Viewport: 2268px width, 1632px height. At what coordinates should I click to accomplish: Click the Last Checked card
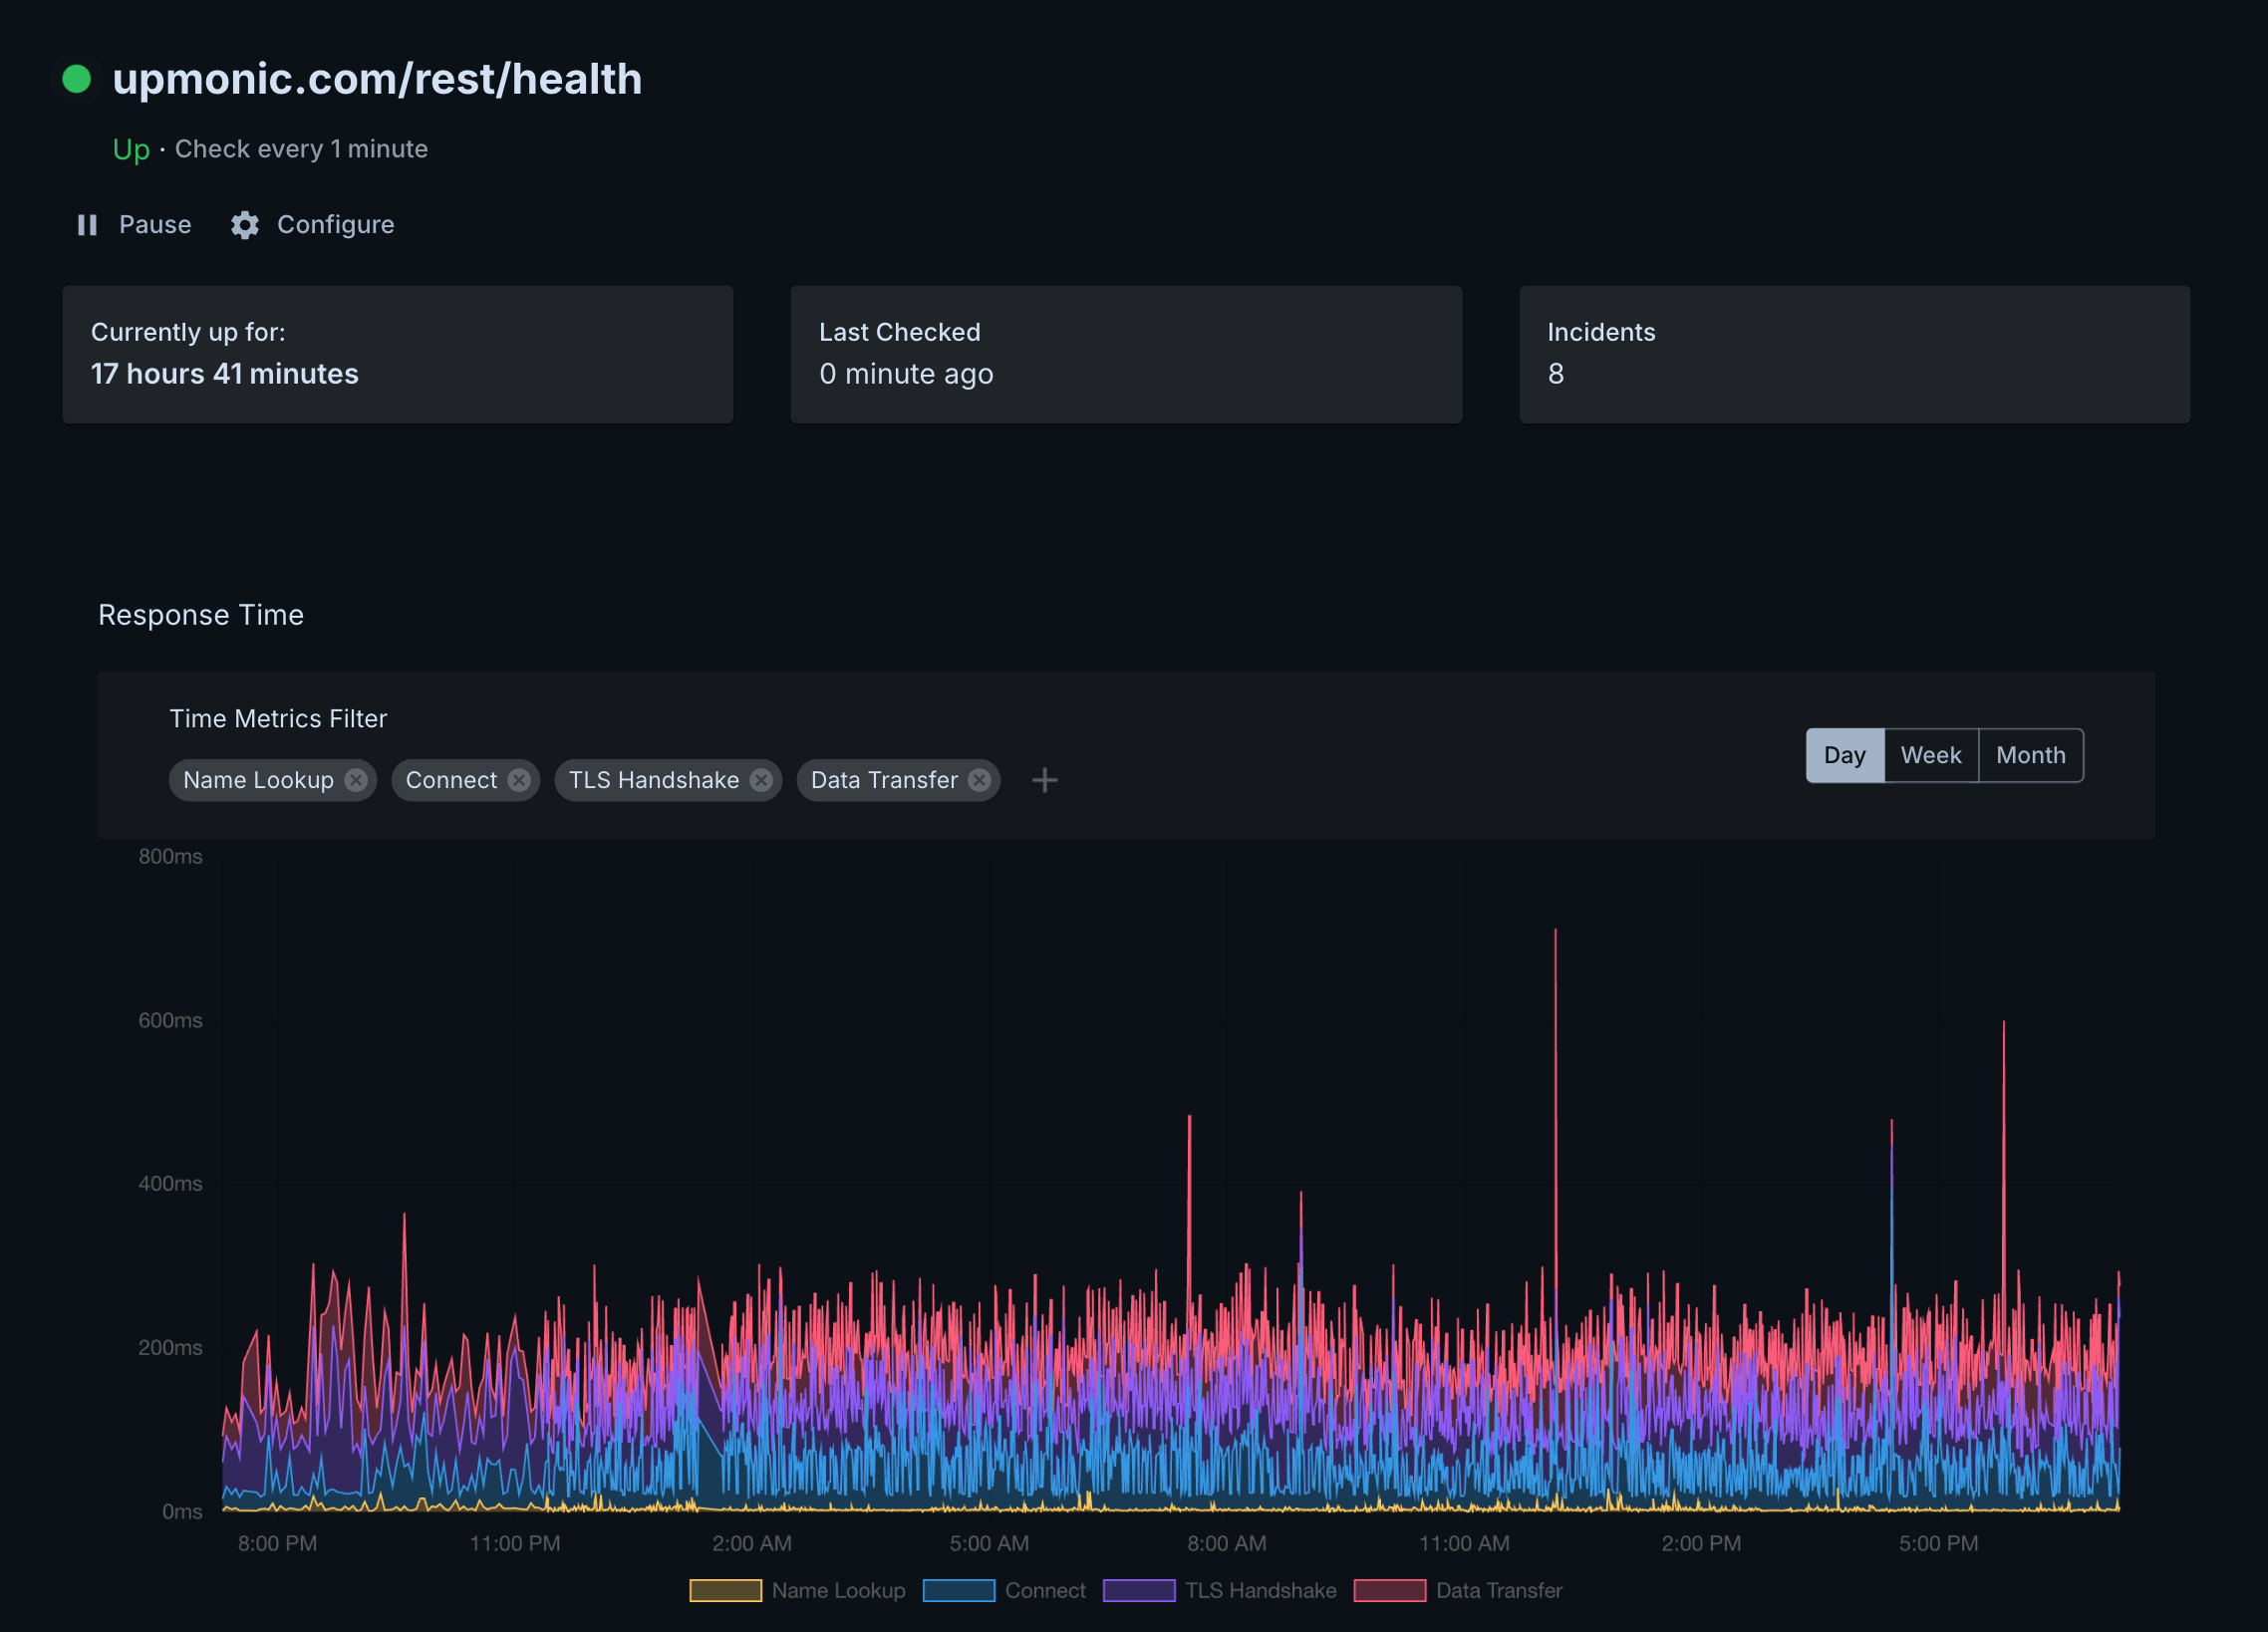[1126, 354]
